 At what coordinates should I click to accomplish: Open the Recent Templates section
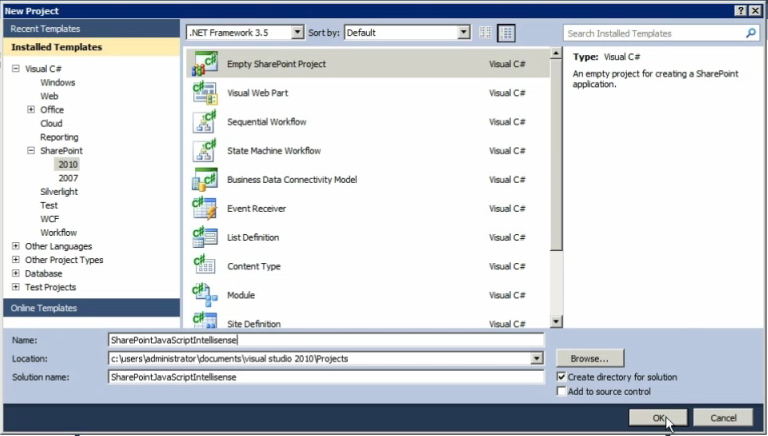tap(92, 28)
